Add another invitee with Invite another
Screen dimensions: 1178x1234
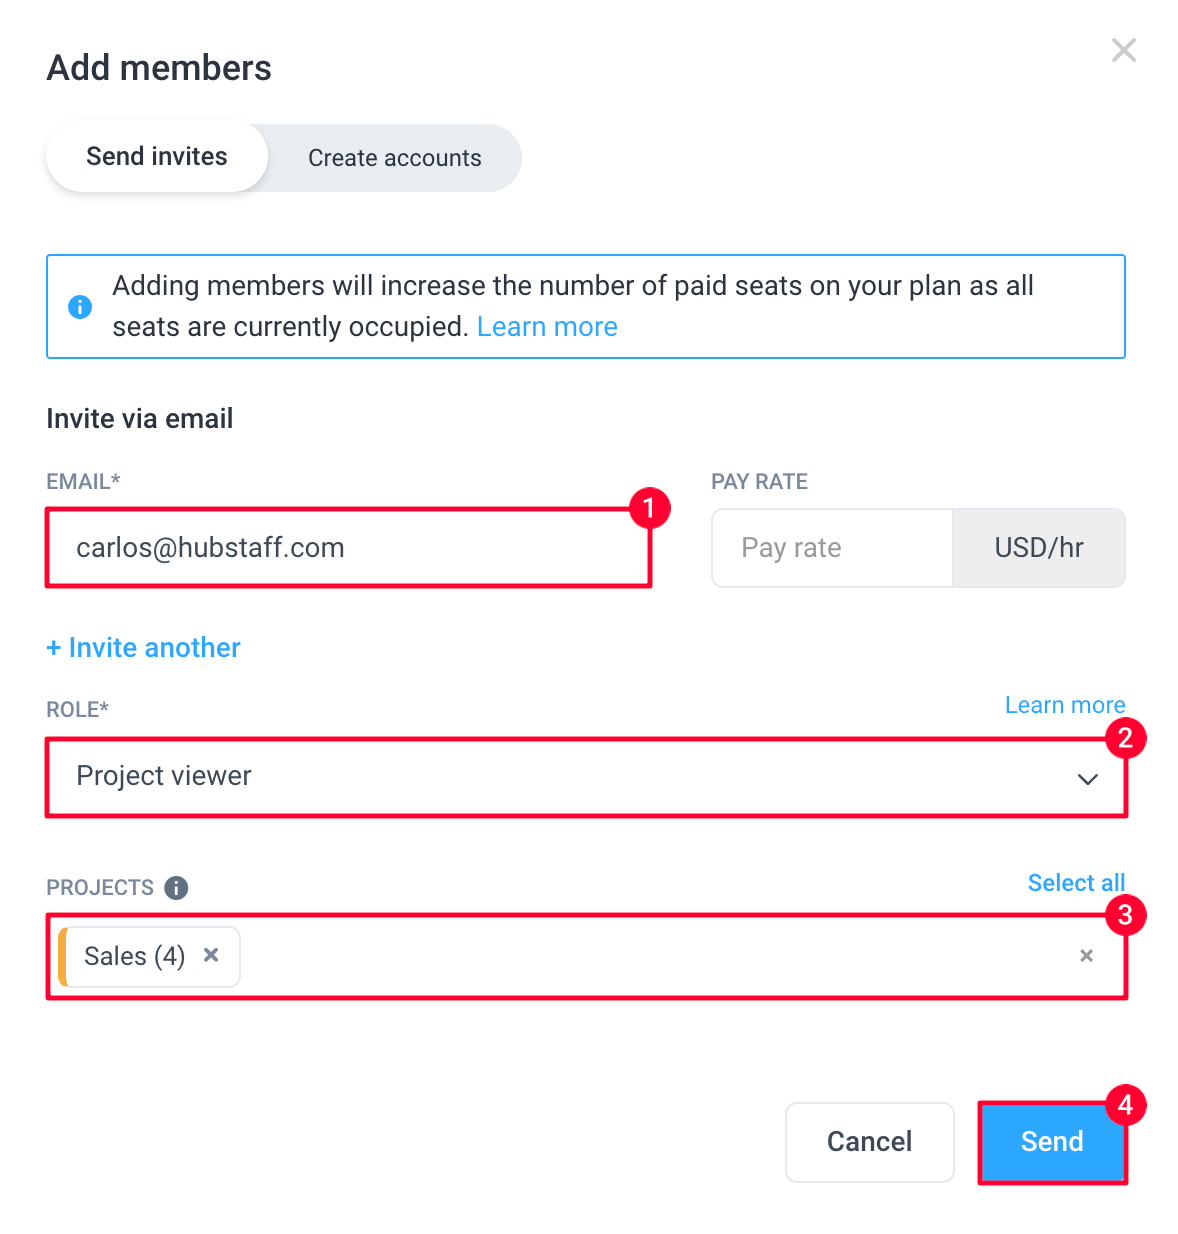point(144,648)
